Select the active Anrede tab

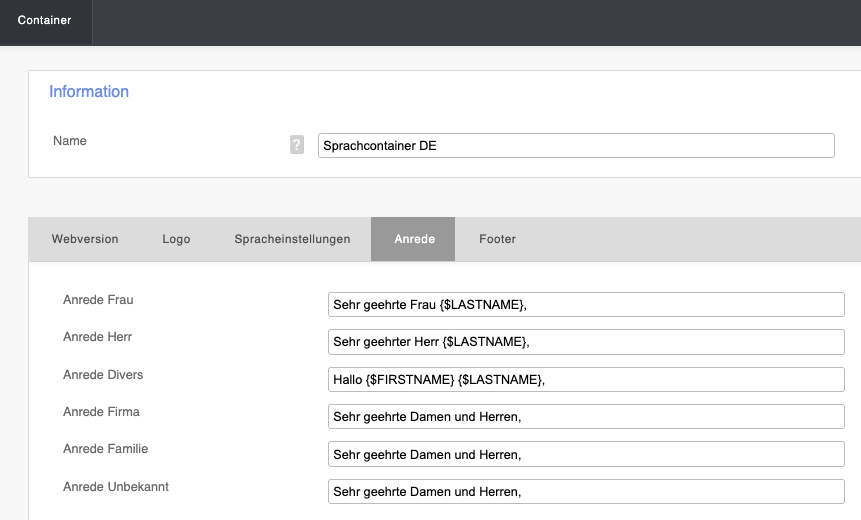(x=413, y=239)
